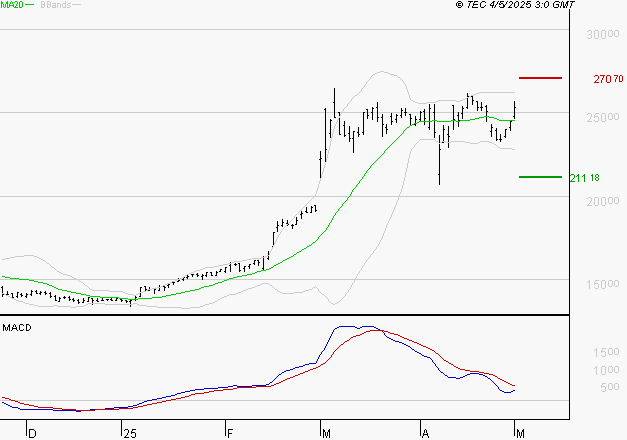This screenshot has height=440, width=627.
Task: Click the MACD 1000 axis label
Action: (x=606, y=370)
